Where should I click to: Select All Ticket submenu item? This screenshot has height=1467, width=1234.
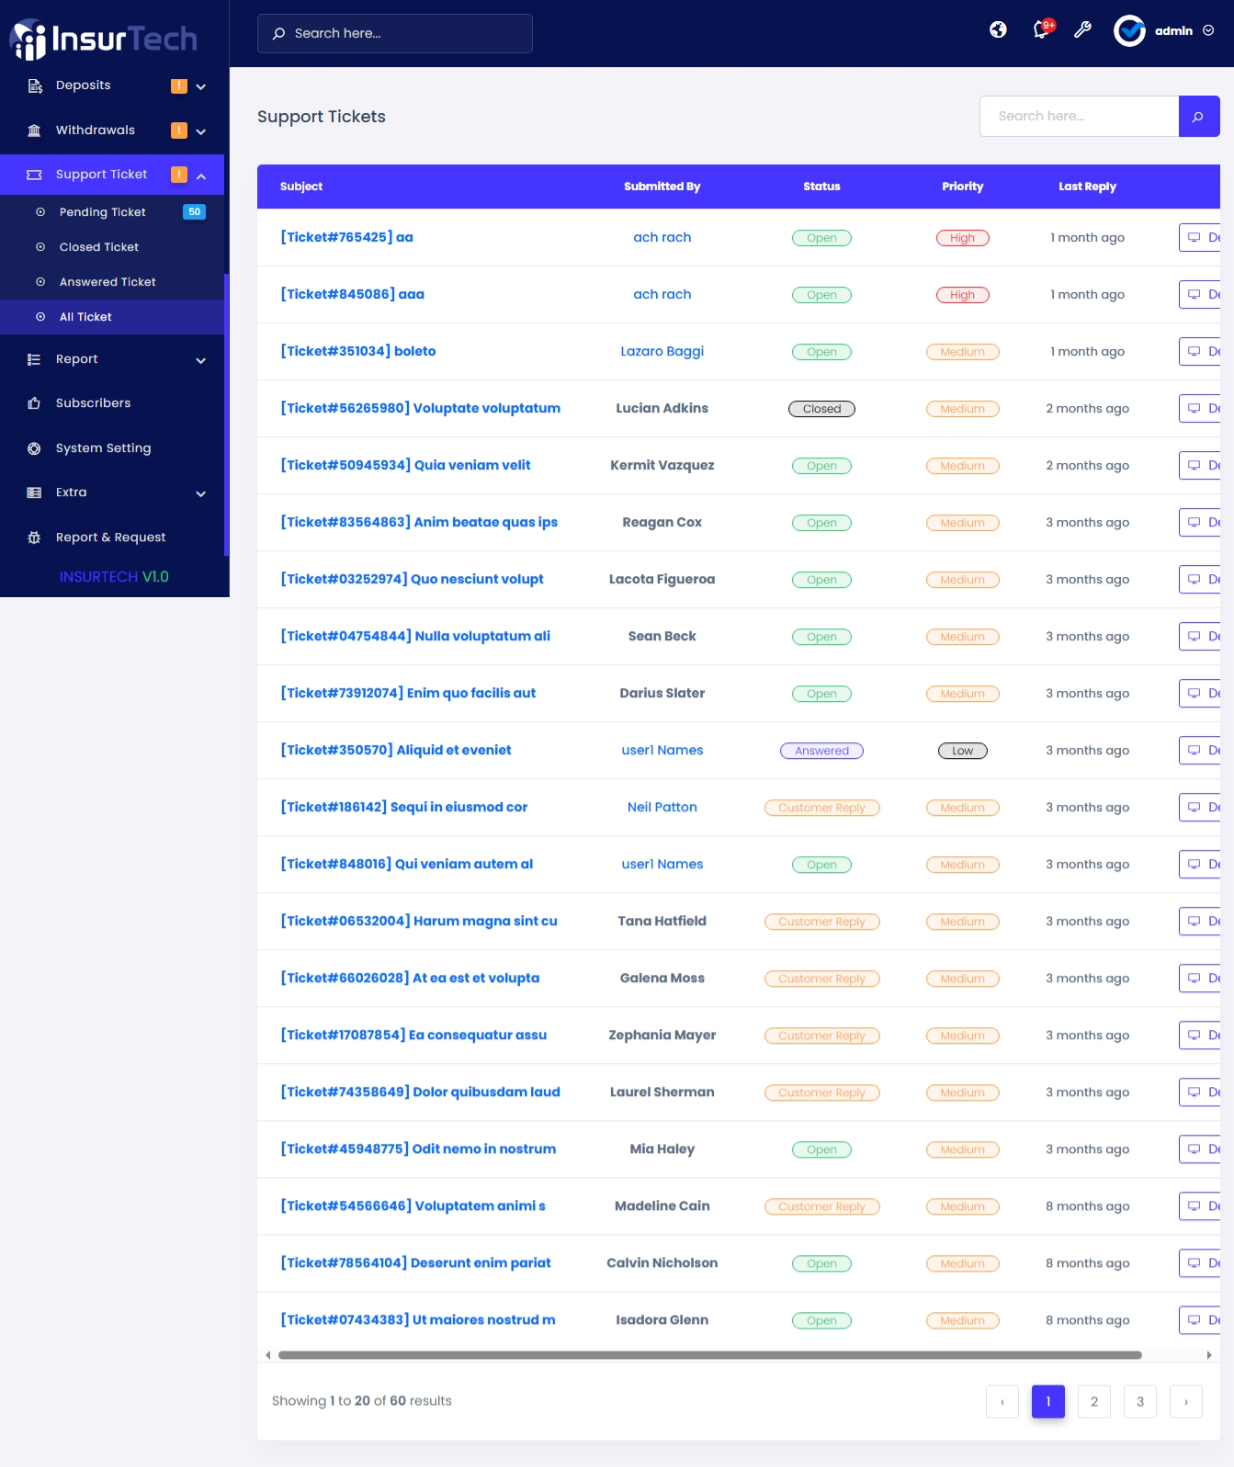pyautogui.click(x=112, y=317)
